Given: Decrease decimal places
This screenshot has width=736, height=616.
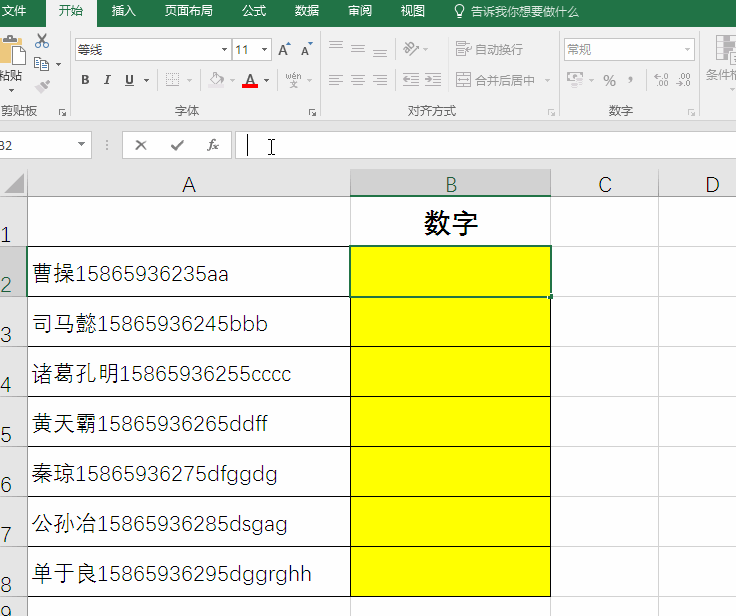Looking at the screenshot, I should tap(683, 80).
